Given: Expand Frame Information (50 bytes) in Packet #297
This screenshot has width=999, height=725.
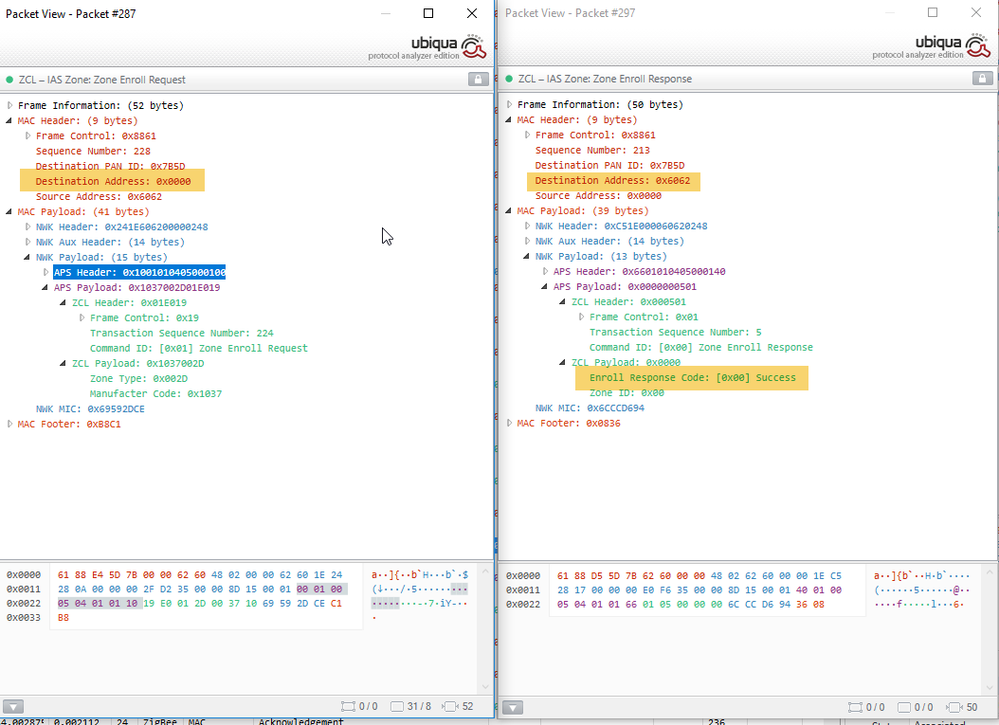Looking at the screenshot, I should click(509, 104).
